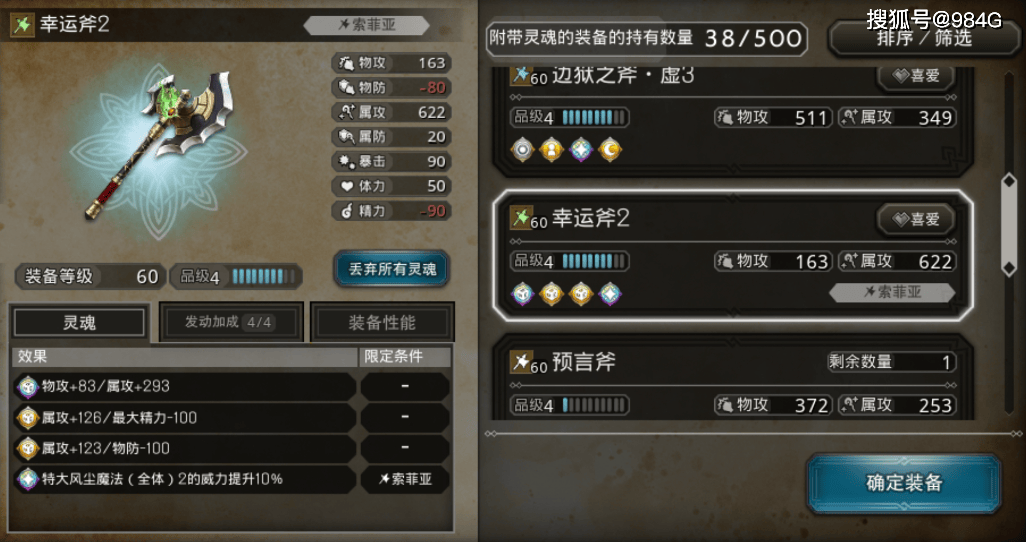Click the equipment list scrollbar handle
Screen dimensions: 1026x542
(x=1008, y=226)
